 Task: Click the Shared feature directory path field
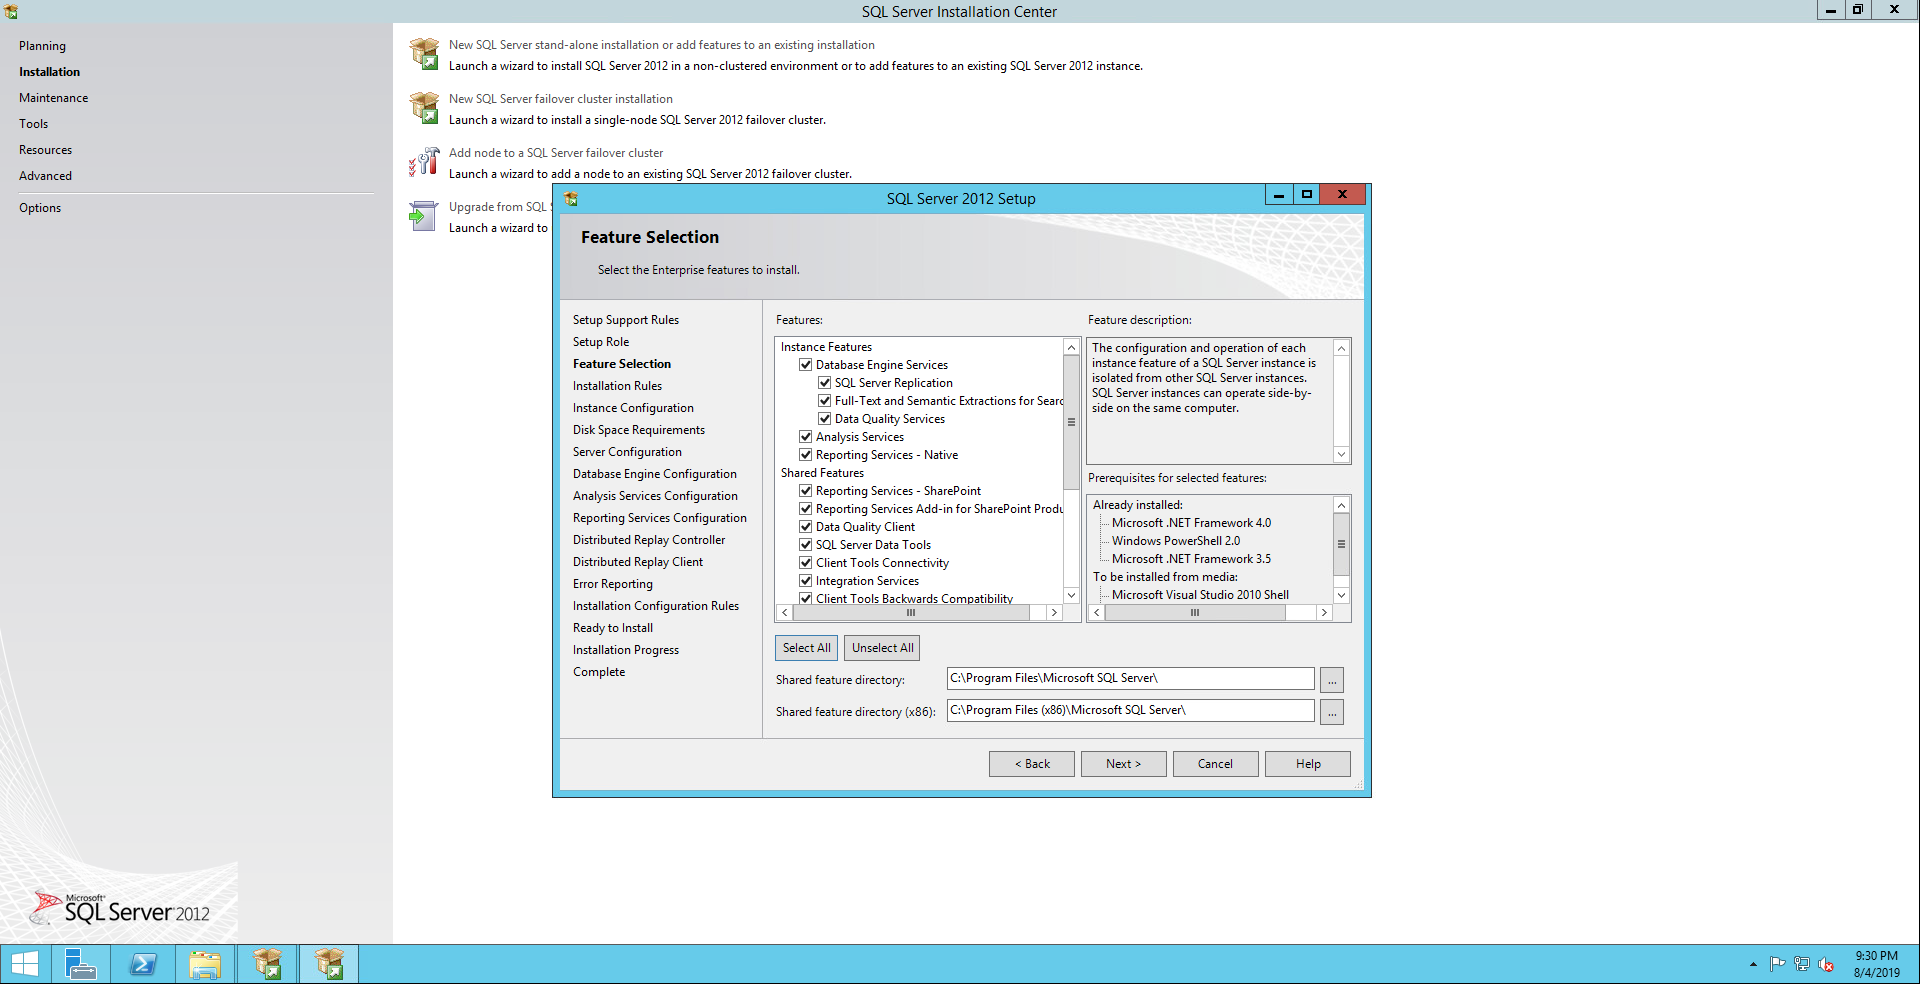1129,679
